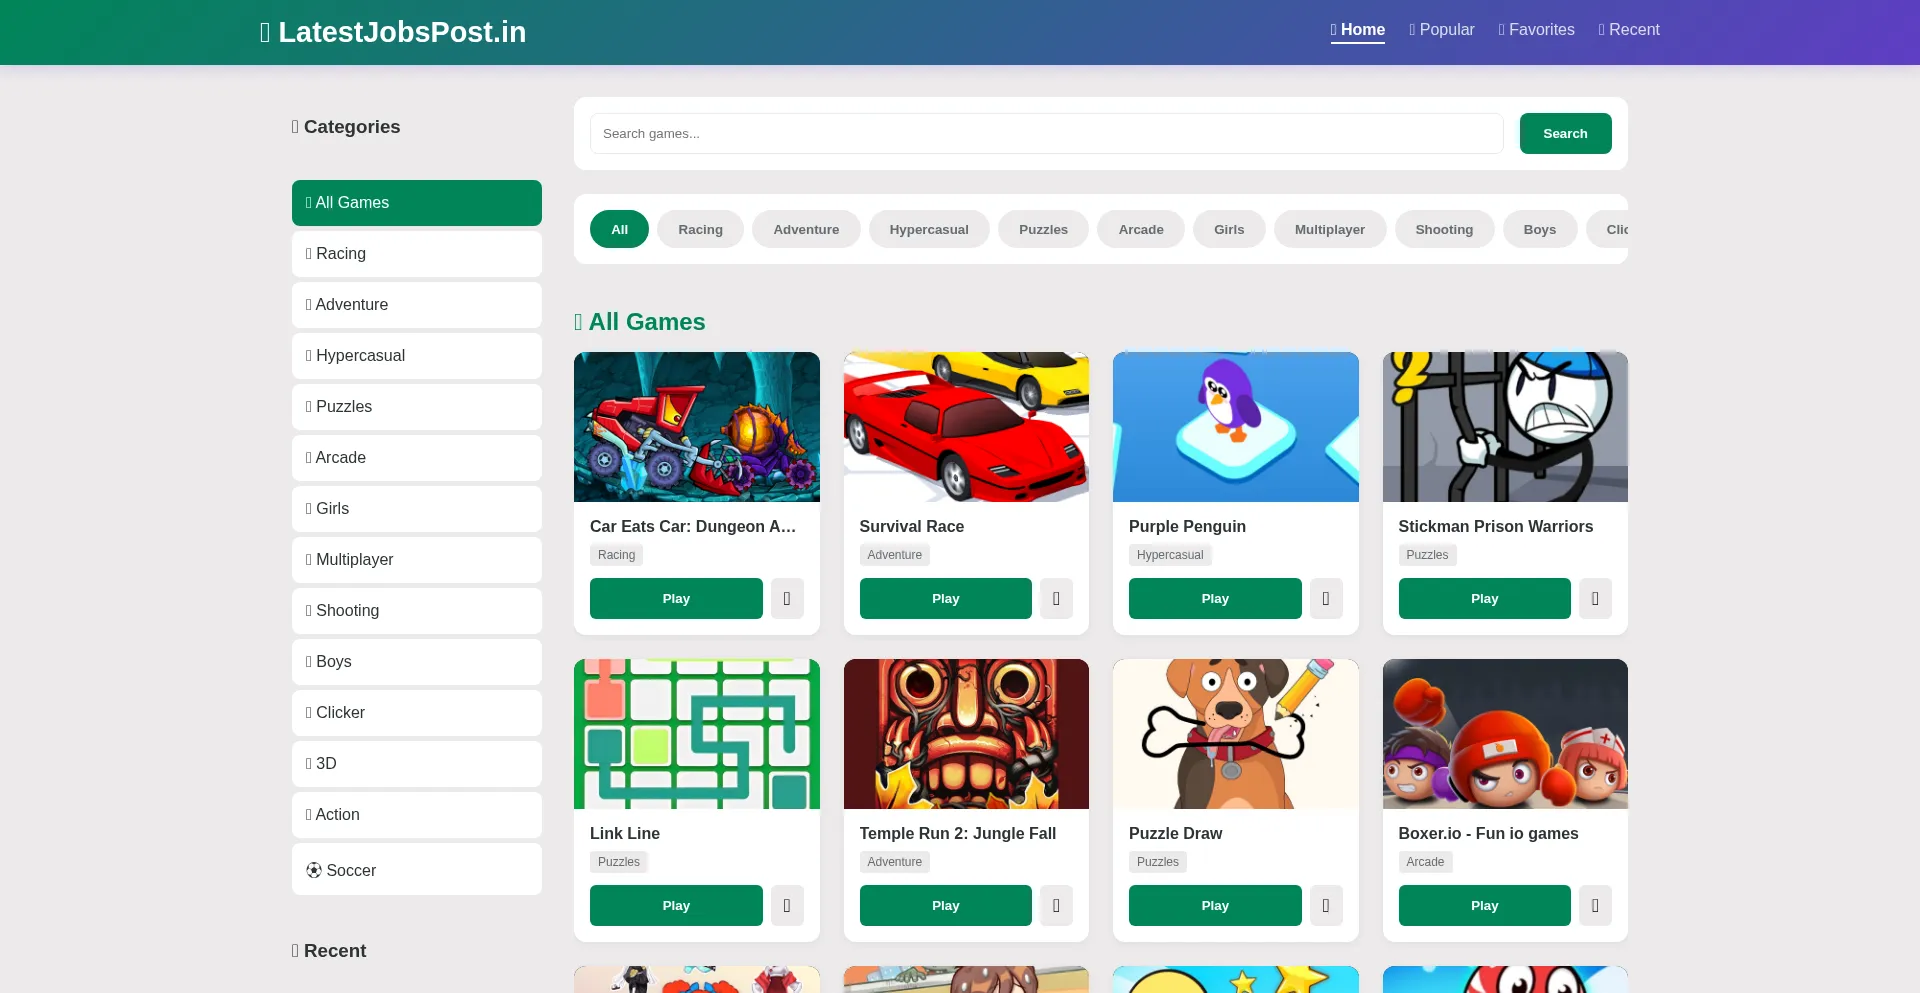Choose Arcade in the Categories sidebar
Screen dimensions: 1920x993
[417, 458]
